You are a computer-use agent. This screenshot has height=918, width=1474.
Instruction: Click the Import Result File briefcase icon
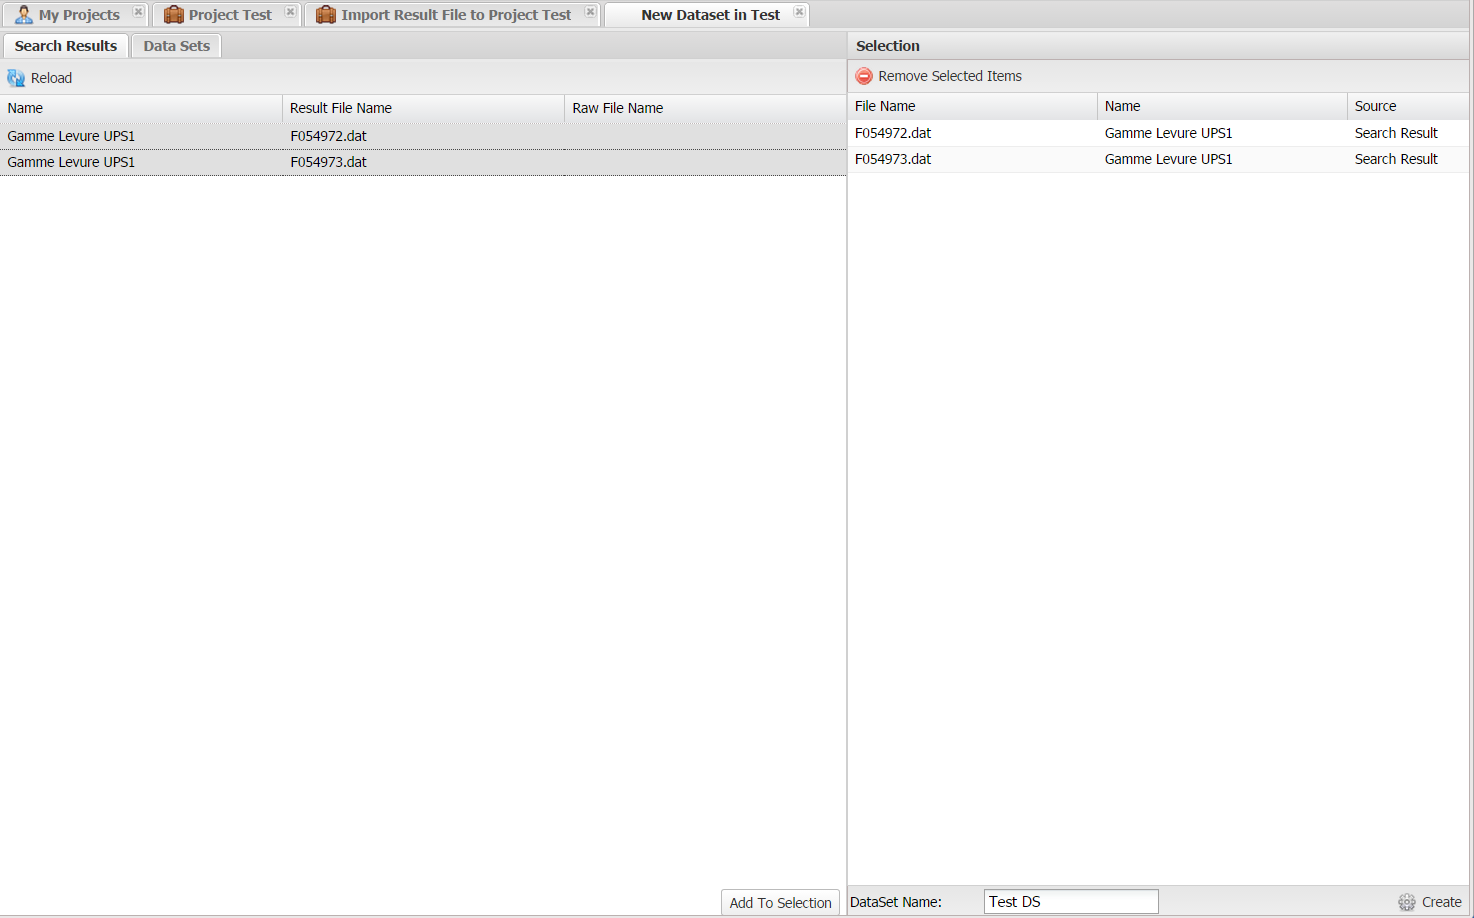[325, 15]
